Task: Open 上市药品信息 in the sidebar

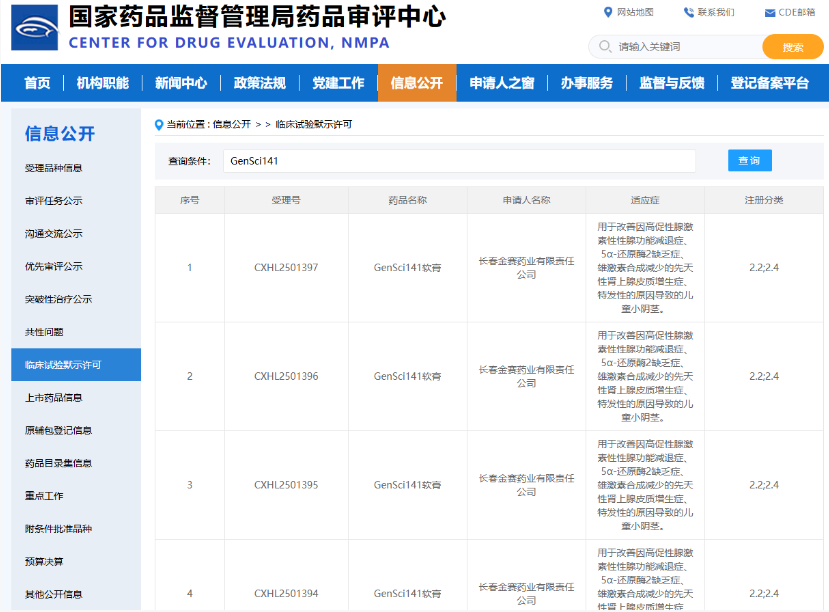Action: (x=53, y=397)
